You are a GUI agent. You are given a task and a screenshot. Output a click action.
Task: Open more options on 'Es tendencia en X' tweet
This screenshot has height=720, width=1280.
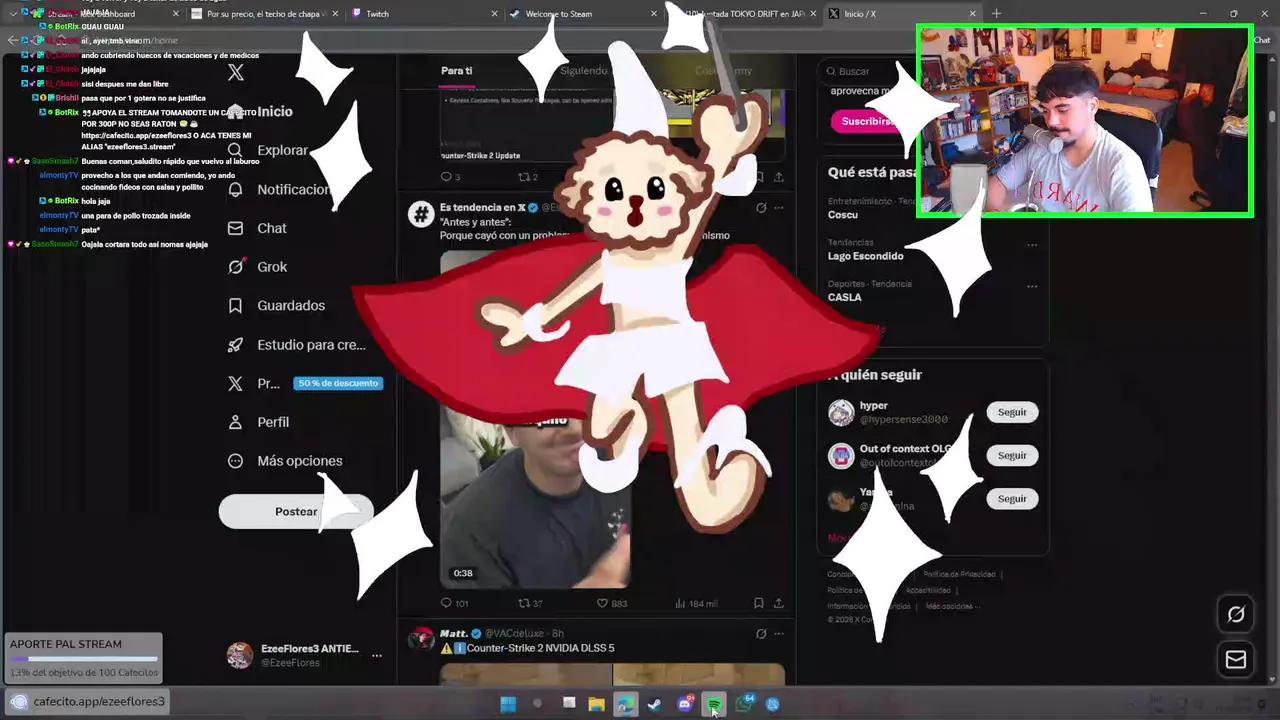pyautogui.click(x=778, y=208)
